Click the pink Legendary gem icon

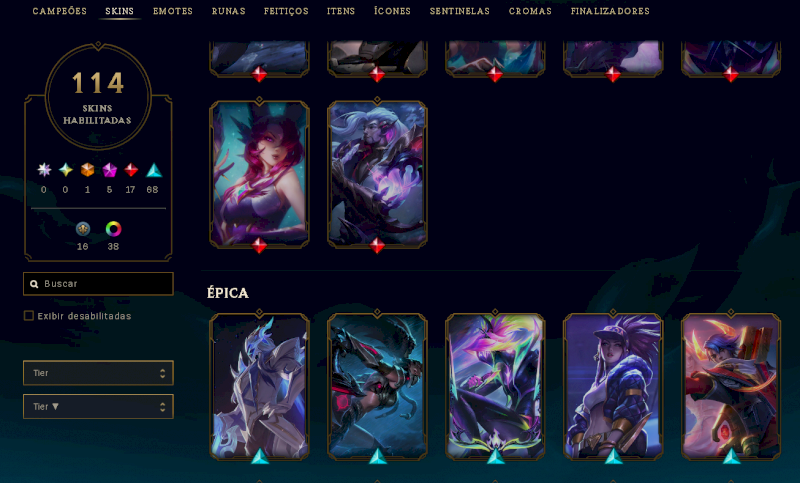[109, 170]
